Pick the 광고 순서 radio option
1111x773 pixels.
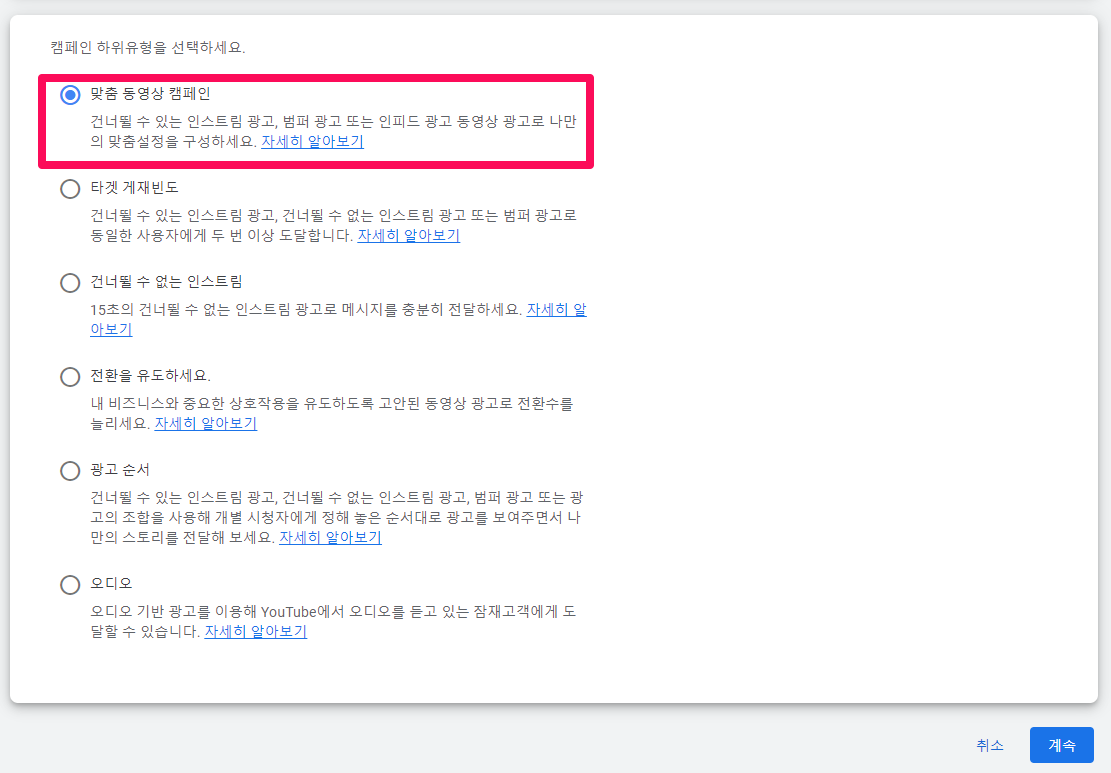tap(70, 471)
